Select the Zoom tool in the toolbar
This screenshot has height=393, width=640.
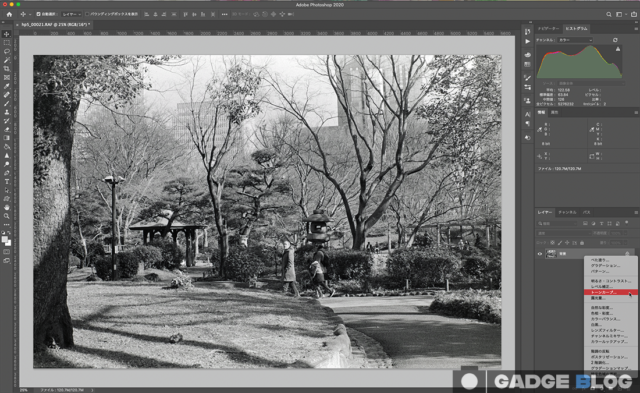(7, 216)
